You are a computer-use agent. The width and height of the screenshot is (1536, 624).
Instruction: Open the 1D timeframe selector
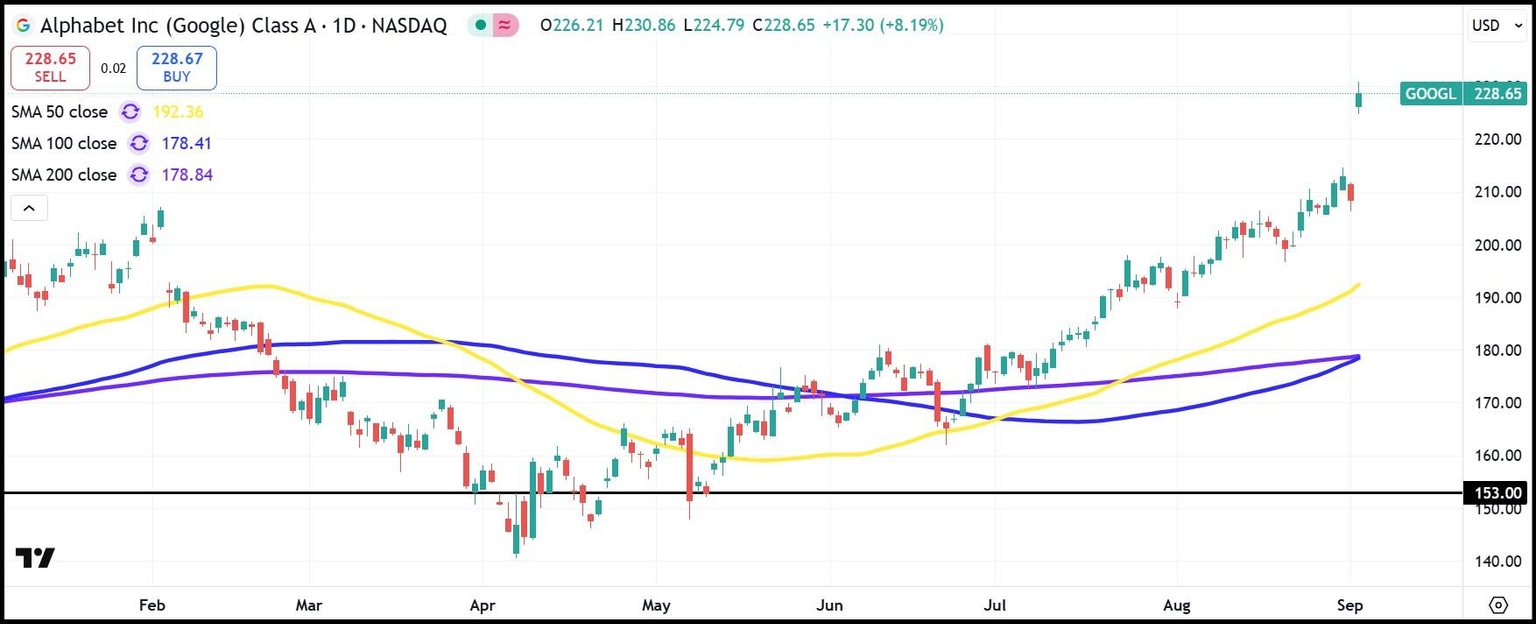(x=342, y=25)
